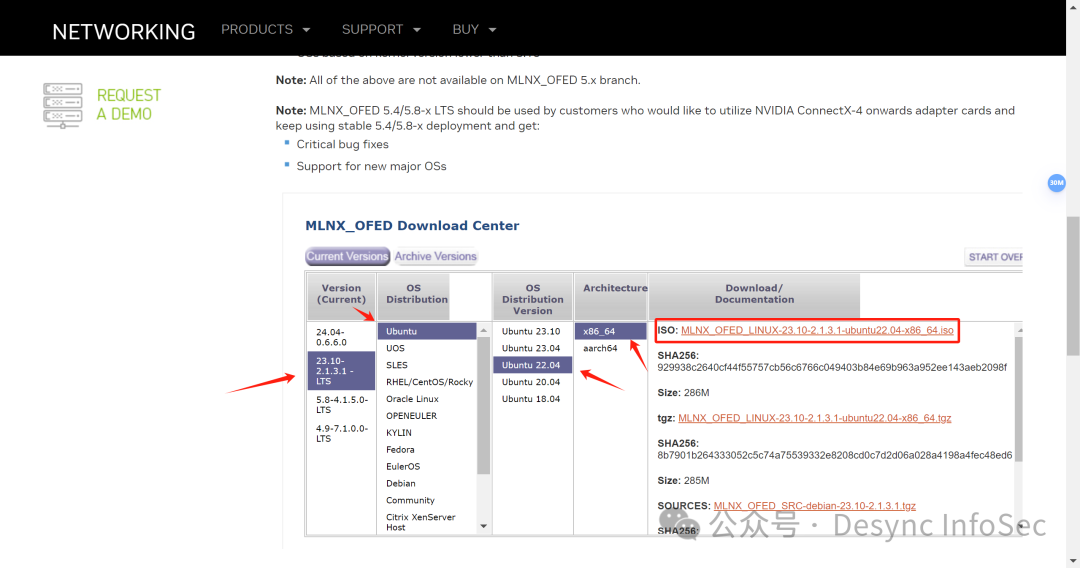Expand the BUY dropdown menu
This screenshot has height=568, width=1080.
pos(475,30)
